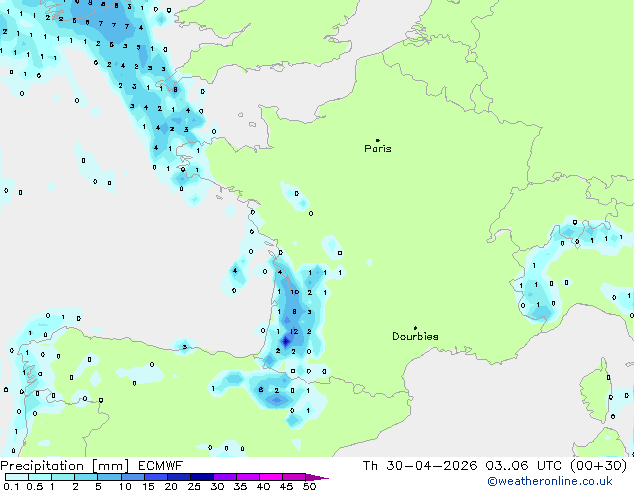The image size is (634, 490).
Task: Click the legend scale label 0.1
Action: click(x=11, y=486)
